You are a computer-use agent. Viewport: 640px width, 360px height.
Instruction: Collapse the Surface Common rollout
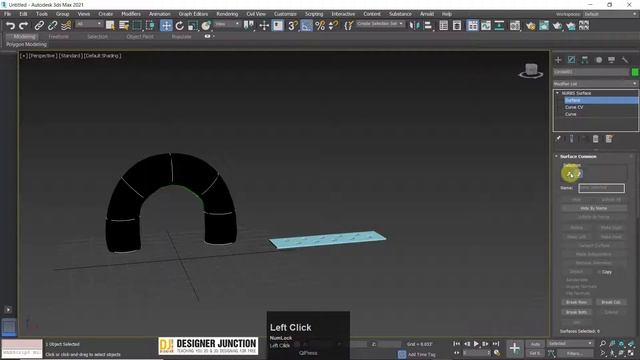click(x=556, y=156)
